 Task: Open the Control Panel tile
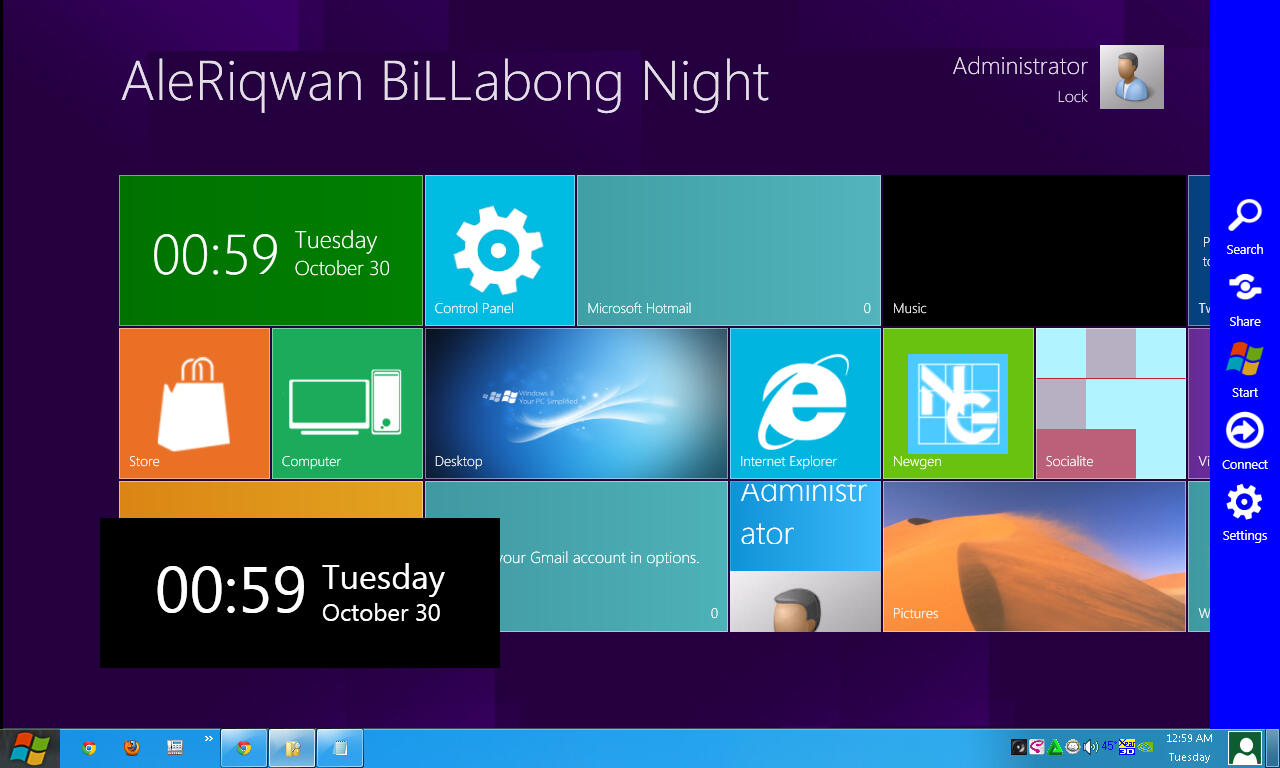click(500, 250)
